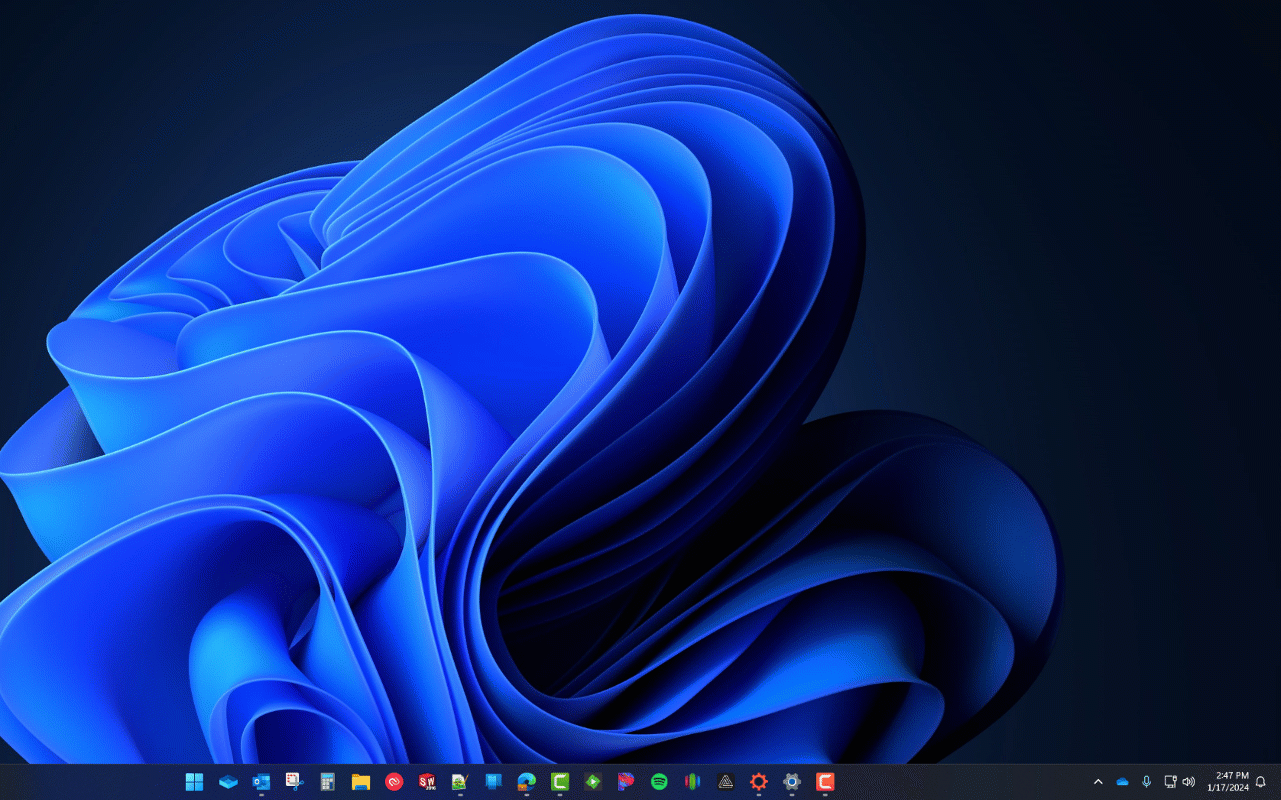Open the clock and date calendar
The width and height of the screenshot is (1281, 800).
(x=1231, y=781)
